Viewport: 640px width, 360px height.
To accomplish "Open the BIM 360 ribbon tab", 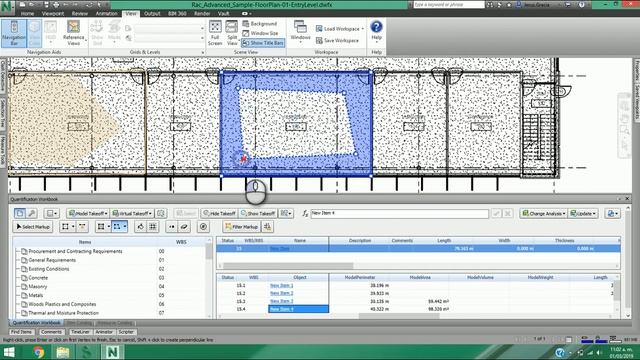I will [177, 13].
